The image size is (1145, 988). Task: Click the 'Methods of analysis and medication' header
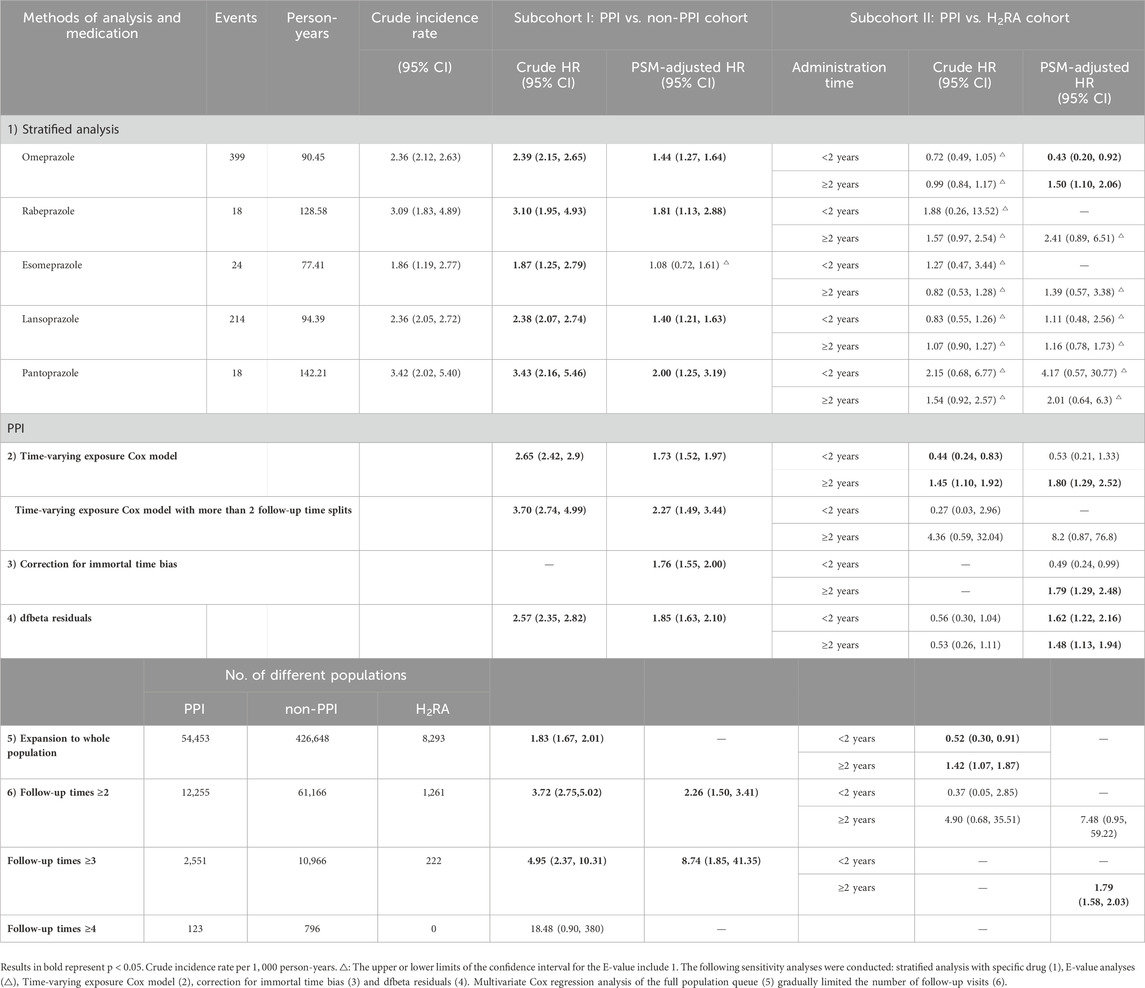(90, 27)
